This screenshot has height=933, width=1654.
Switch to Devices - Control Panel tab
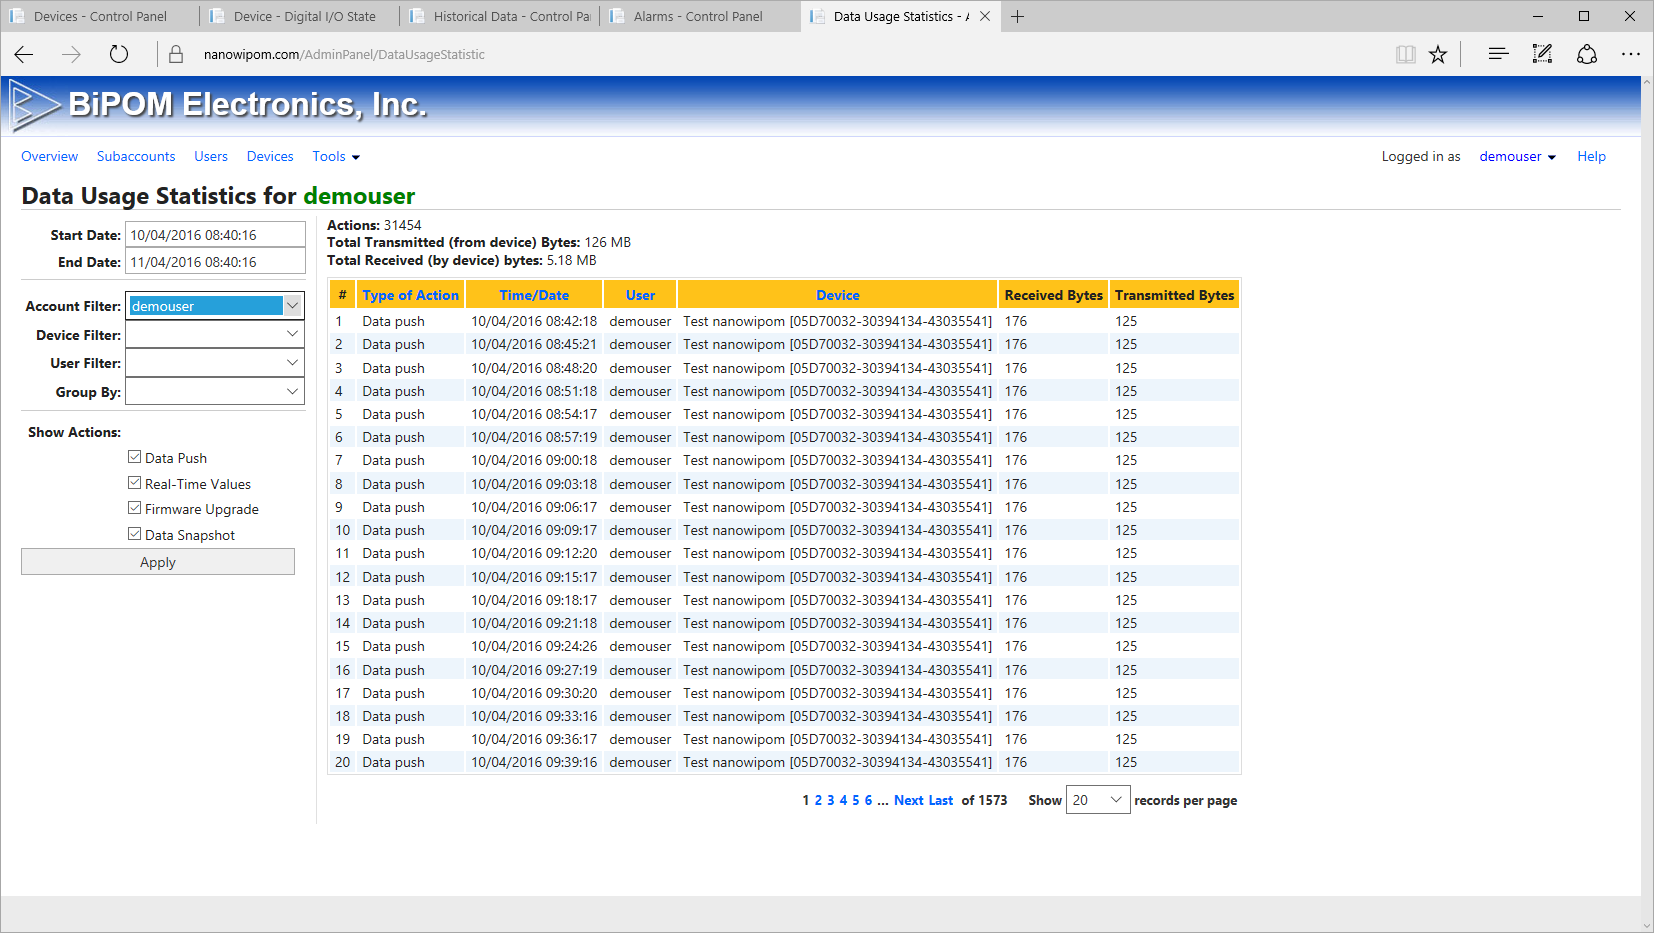100,16
